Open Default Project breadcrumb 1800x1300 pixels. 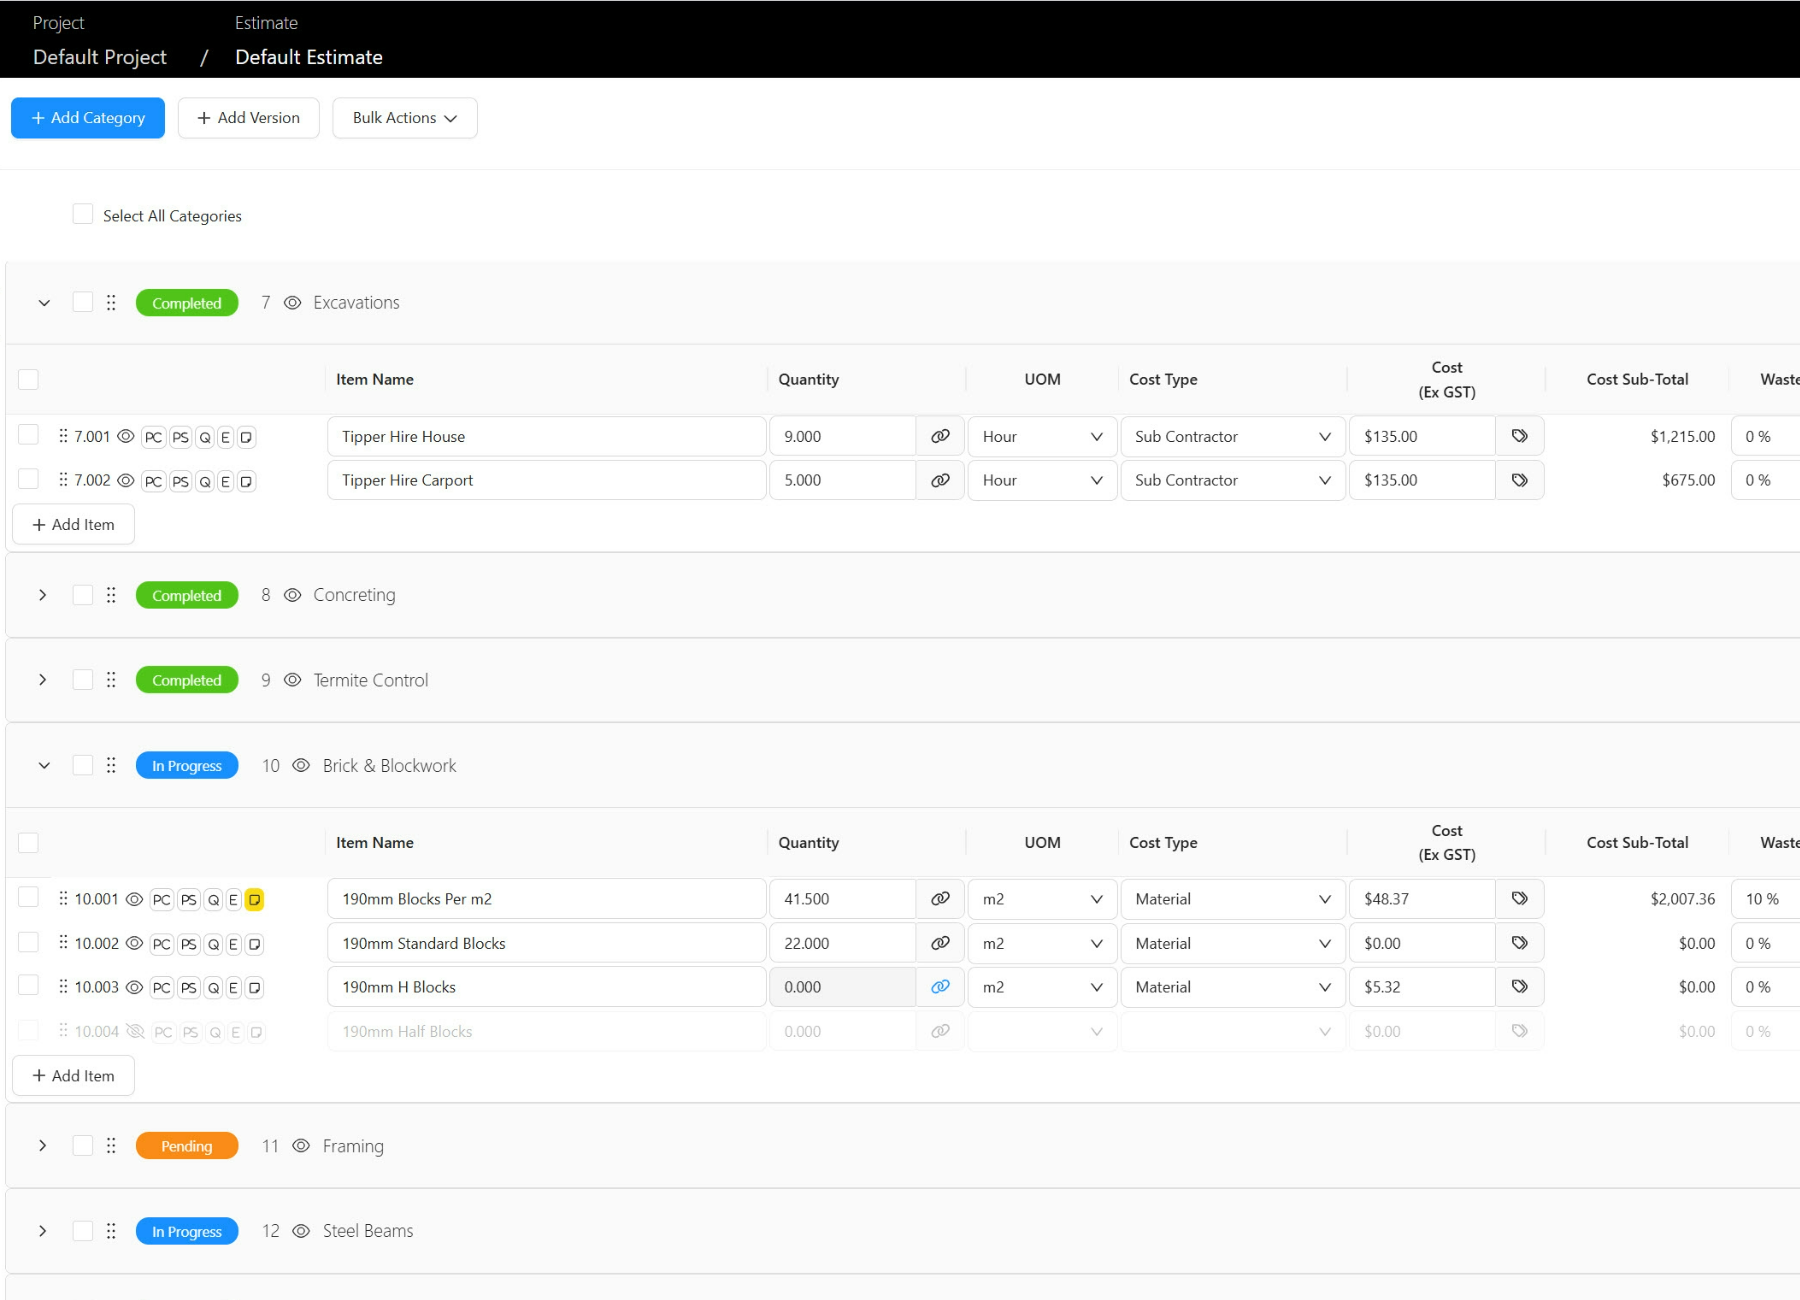coord(100,57)
